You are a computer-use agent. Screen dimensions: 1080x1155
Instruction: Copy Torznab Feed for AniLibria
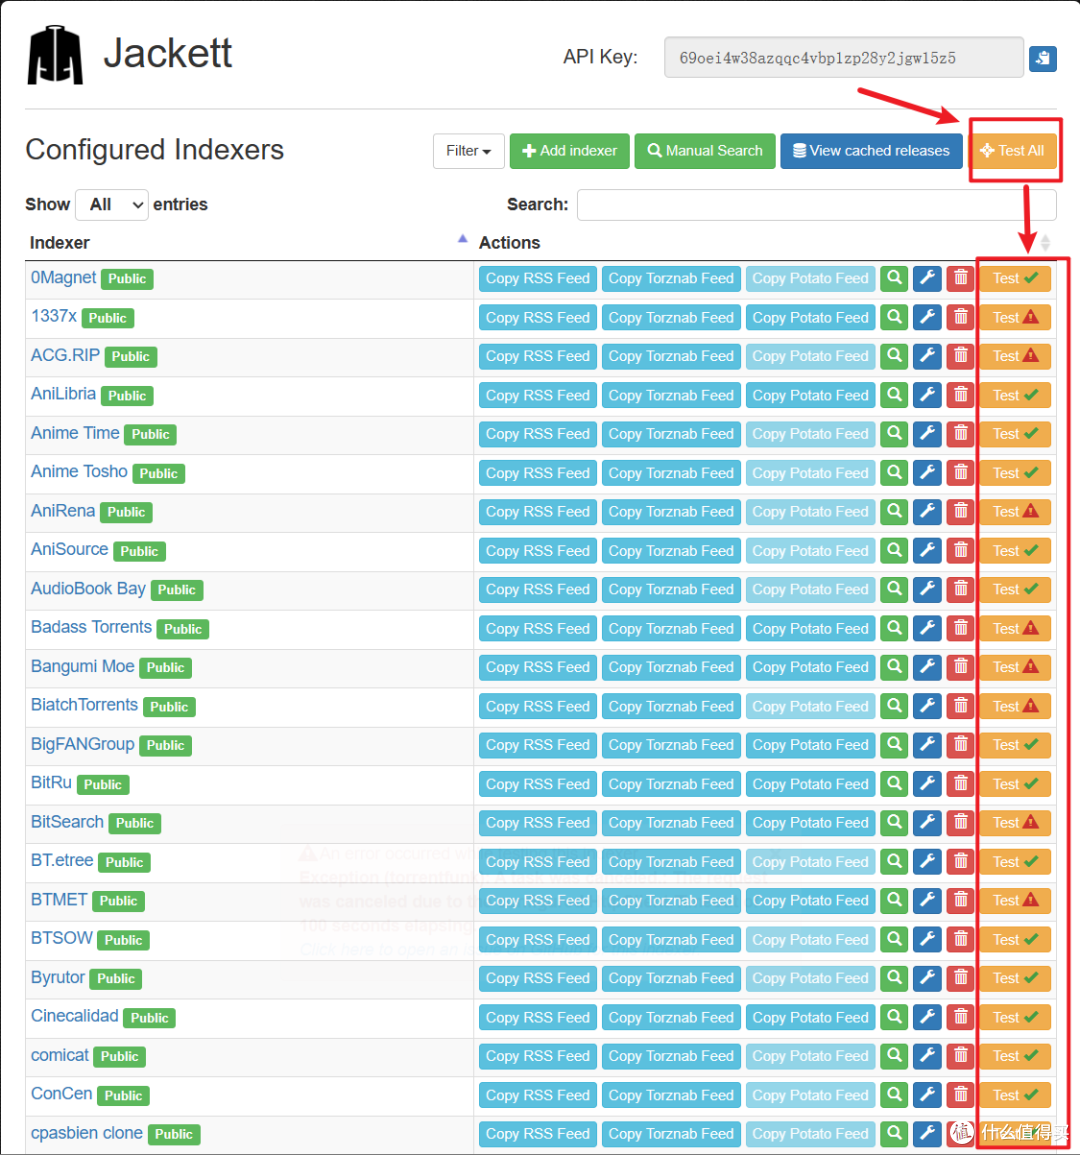(671, 396)
